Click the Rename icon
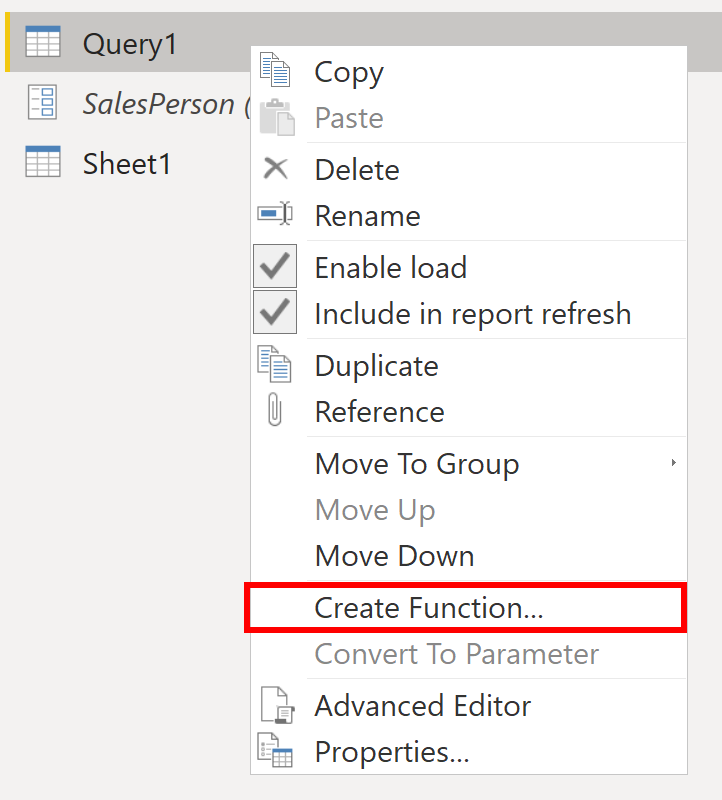The width and height of the screenshot is (722, 800). (277, 216)
